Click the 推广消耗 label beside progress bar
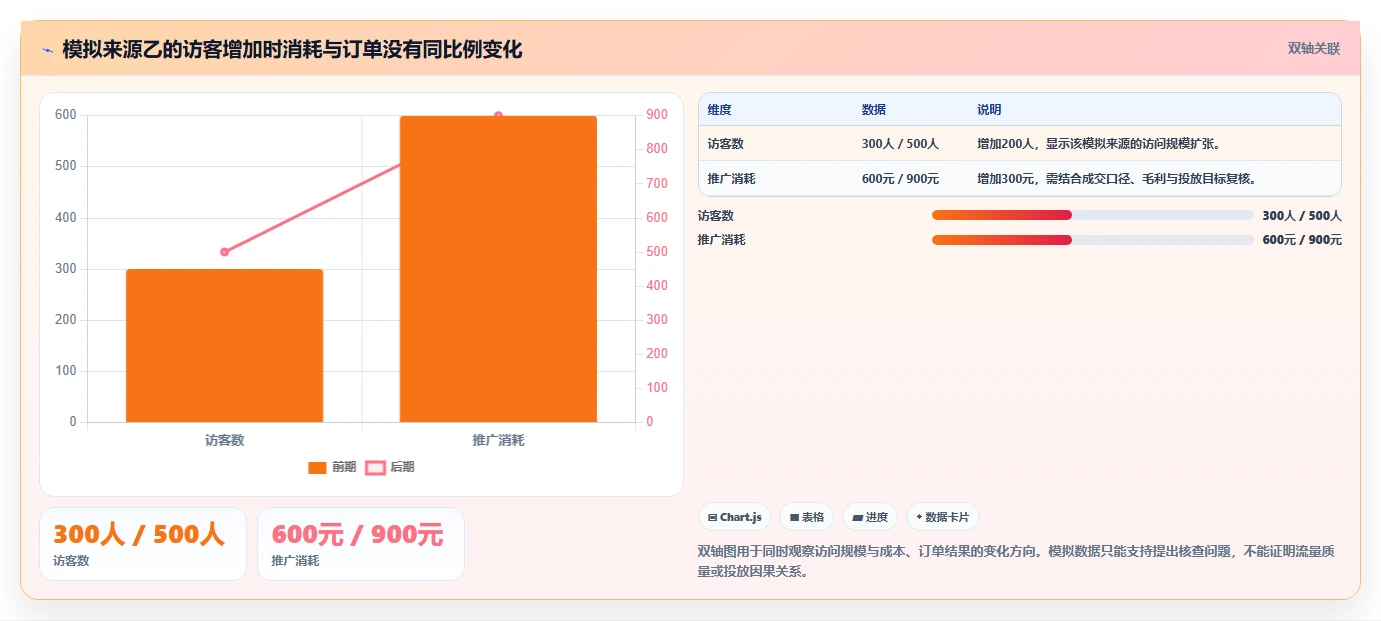 pos(721,240)
